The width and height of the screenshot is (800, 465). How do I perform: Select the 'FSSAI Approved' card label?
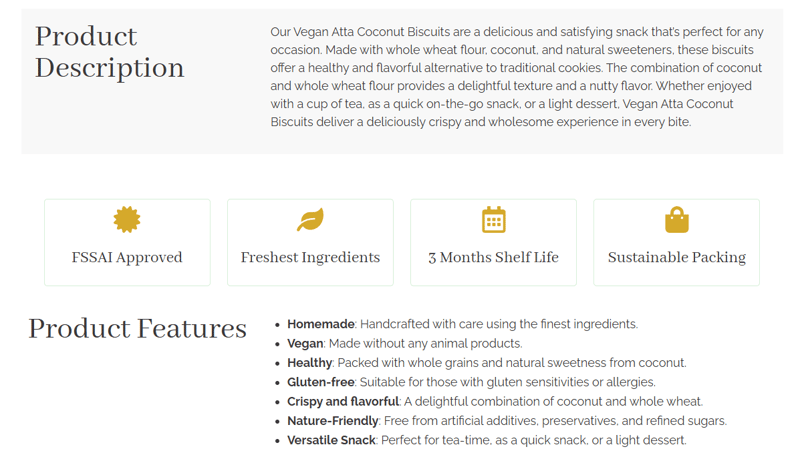click(x=127, y=257)
